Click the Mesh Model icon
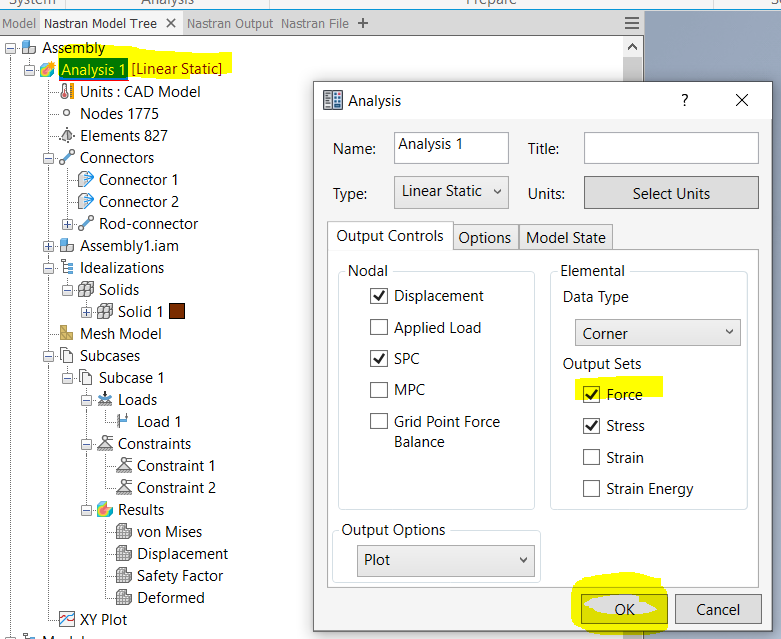This screenshot has width=781, height=639. [x=67, y=333]
